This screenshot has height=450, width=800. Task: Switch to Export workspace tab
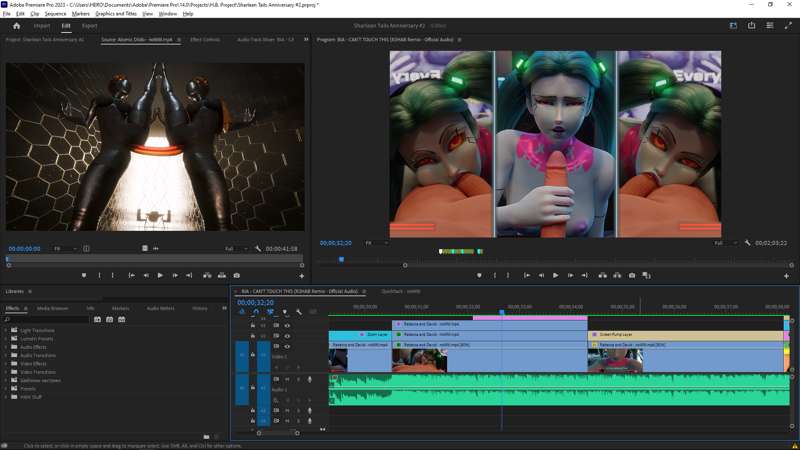pos(89,26)
